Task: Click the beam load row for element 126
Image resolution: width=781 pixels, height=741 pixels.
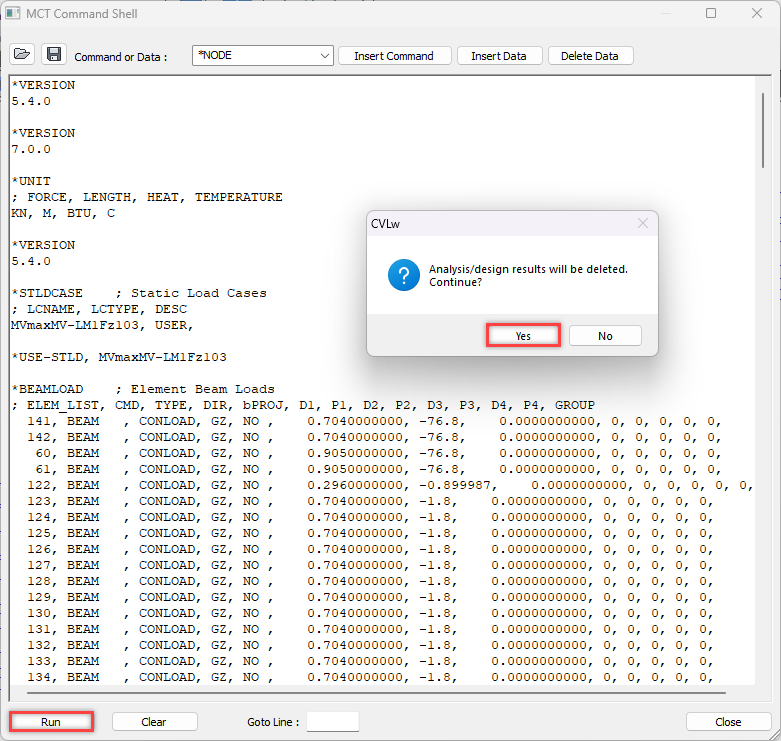Action: pos(370,549)
